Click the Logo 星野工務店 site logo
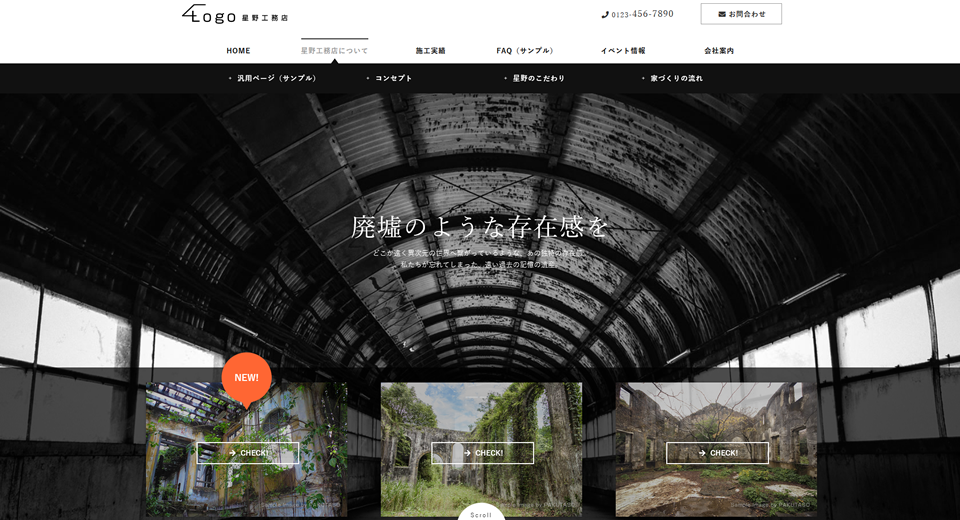Image resolution: width=960 pixels, height=520 pixels. (235, 15)
